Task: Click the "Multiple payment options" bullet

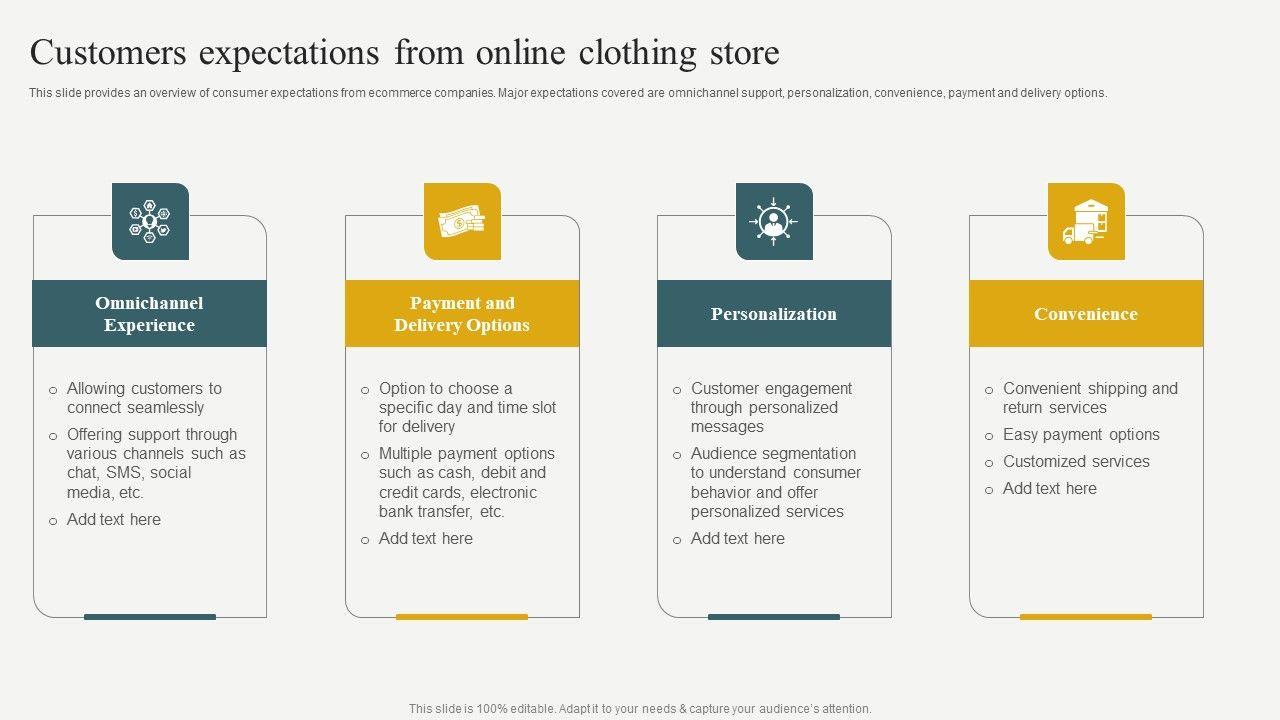Action: (x=467, y=482)
